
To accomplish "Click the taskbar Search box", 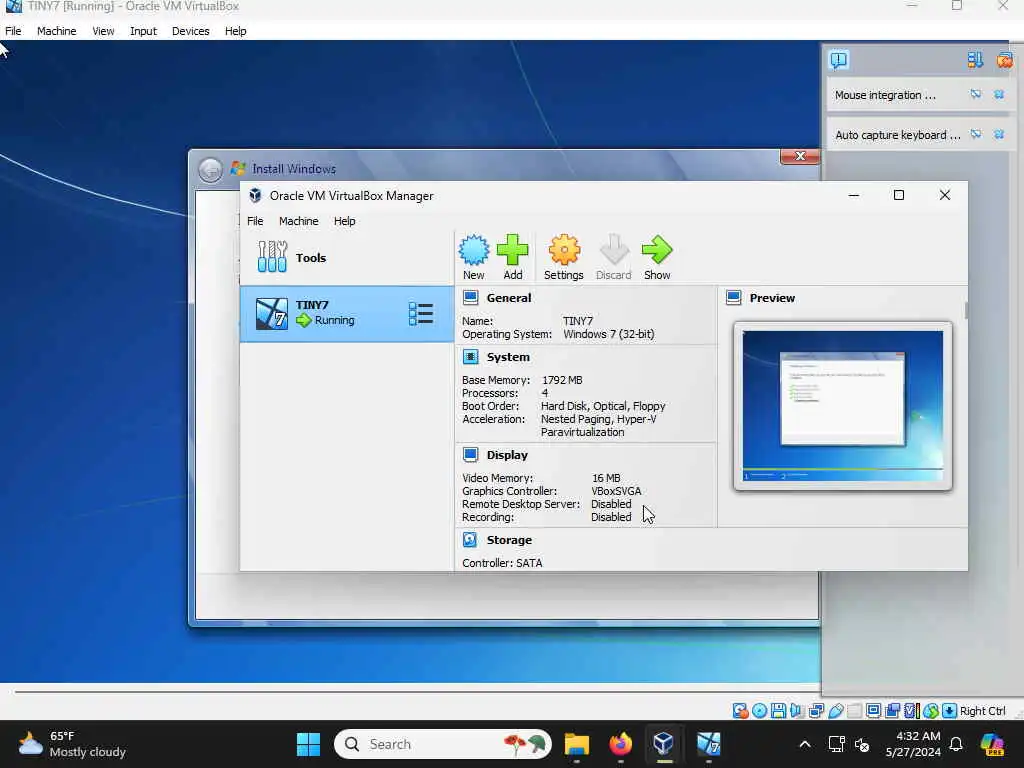I will [x=442, y=744].
